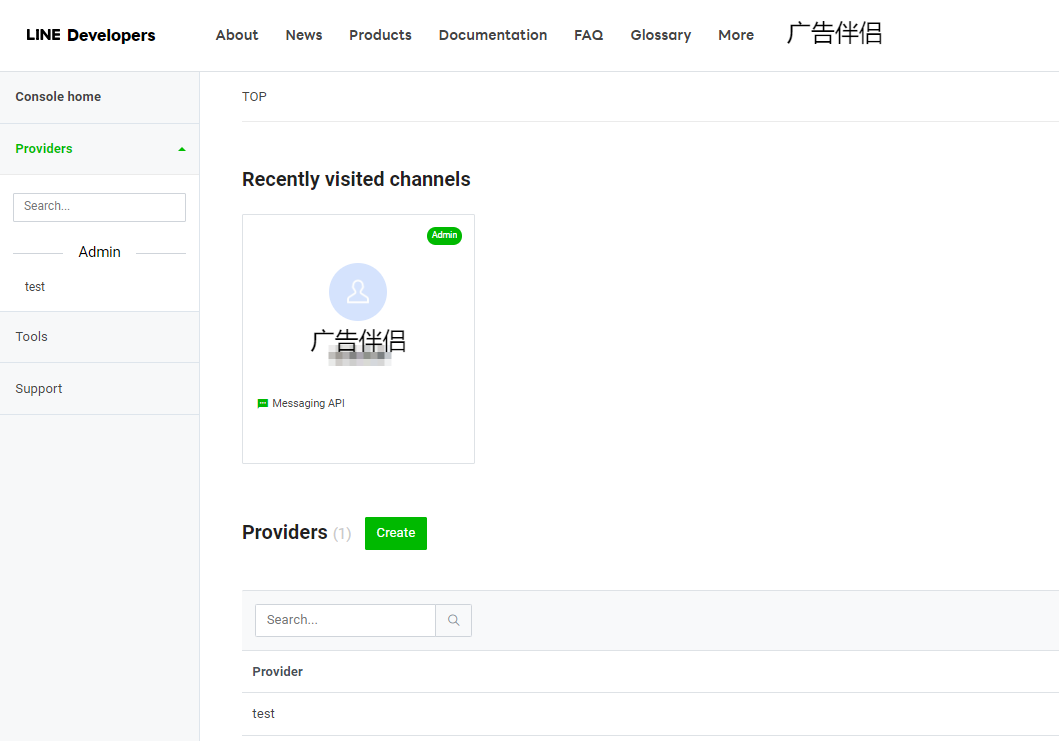Click the TOP breadcrumb

[x=254, y=97]
